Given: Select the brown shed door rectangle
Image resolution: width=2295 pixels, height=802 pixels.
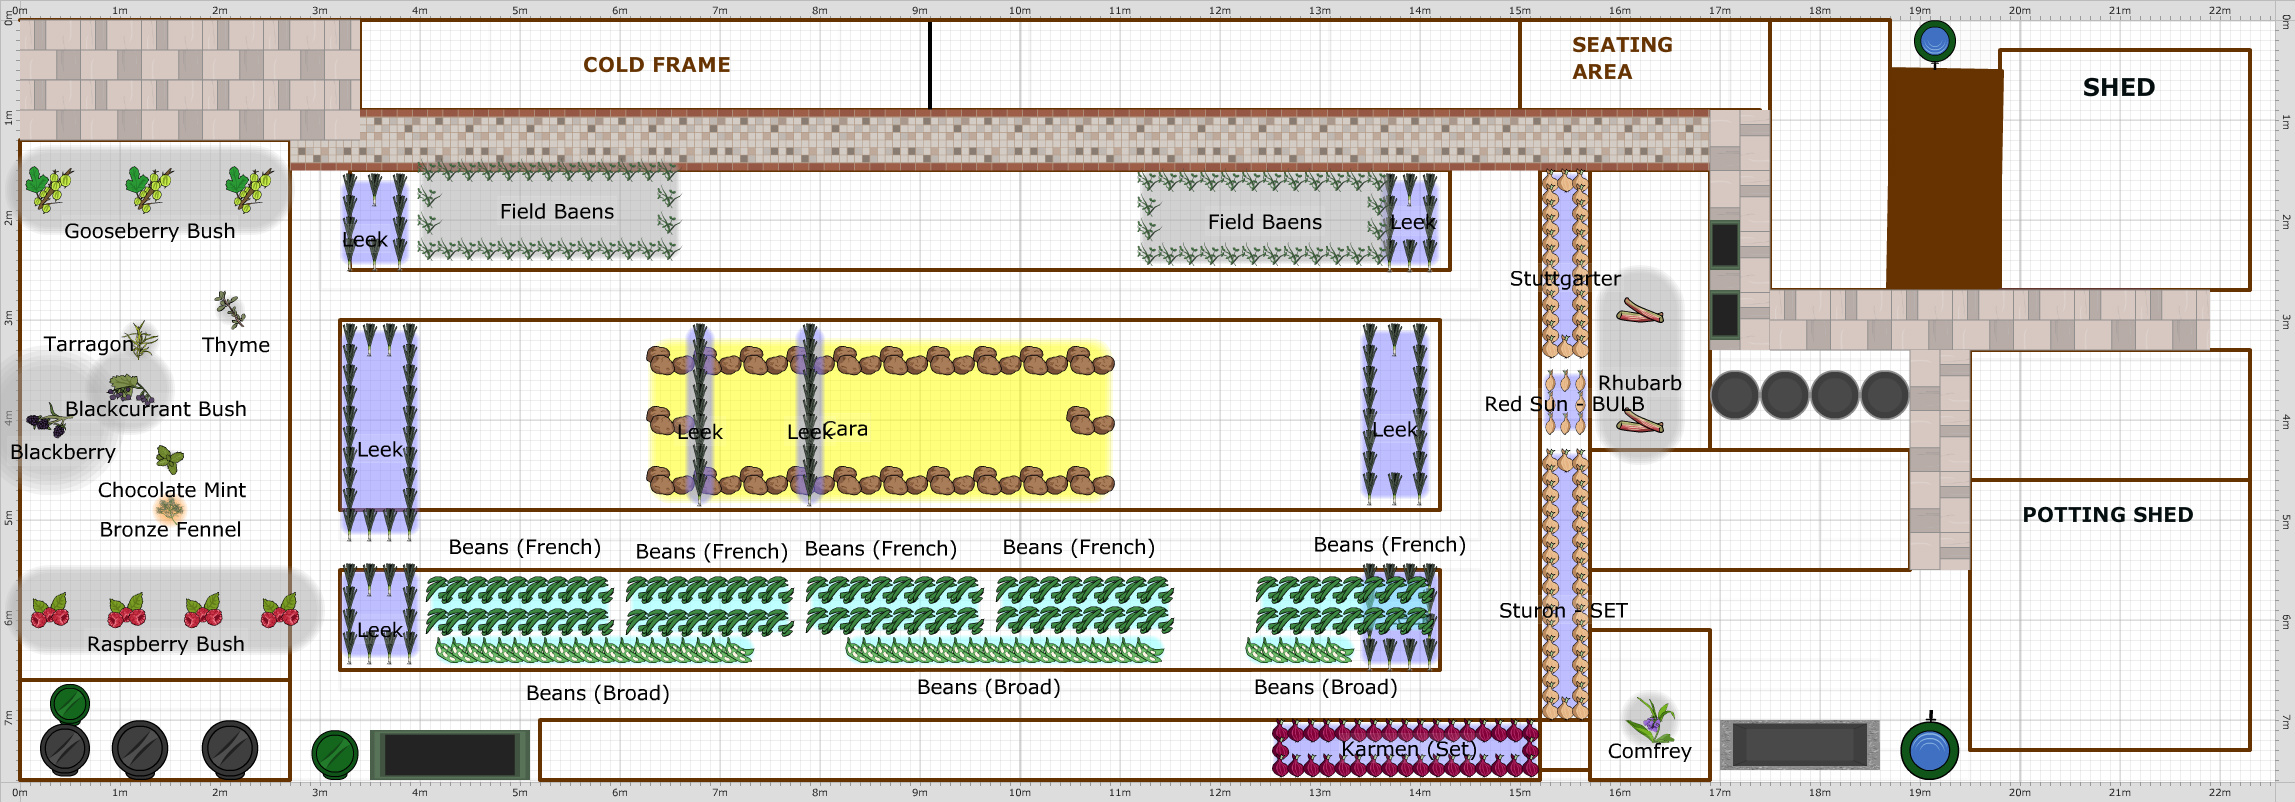Looking at the screenshot, I should pos(1945,178).
